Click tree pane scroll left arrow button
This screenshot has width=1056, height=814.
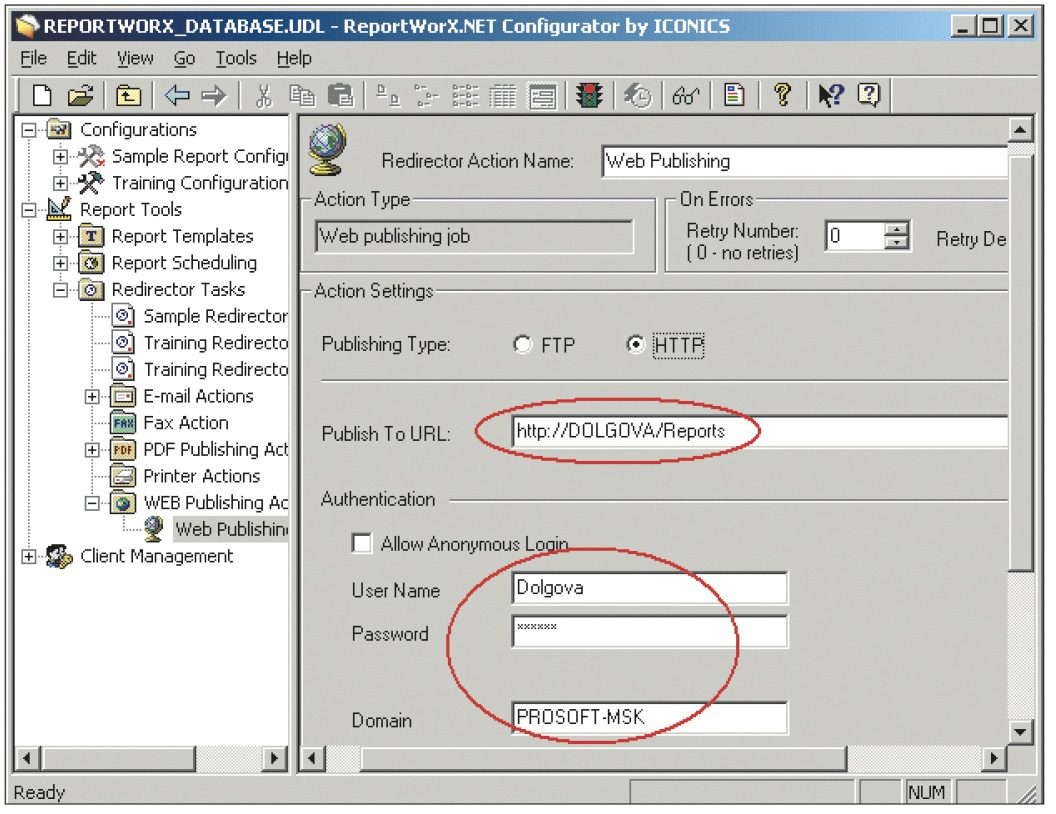tap(27, 759)
